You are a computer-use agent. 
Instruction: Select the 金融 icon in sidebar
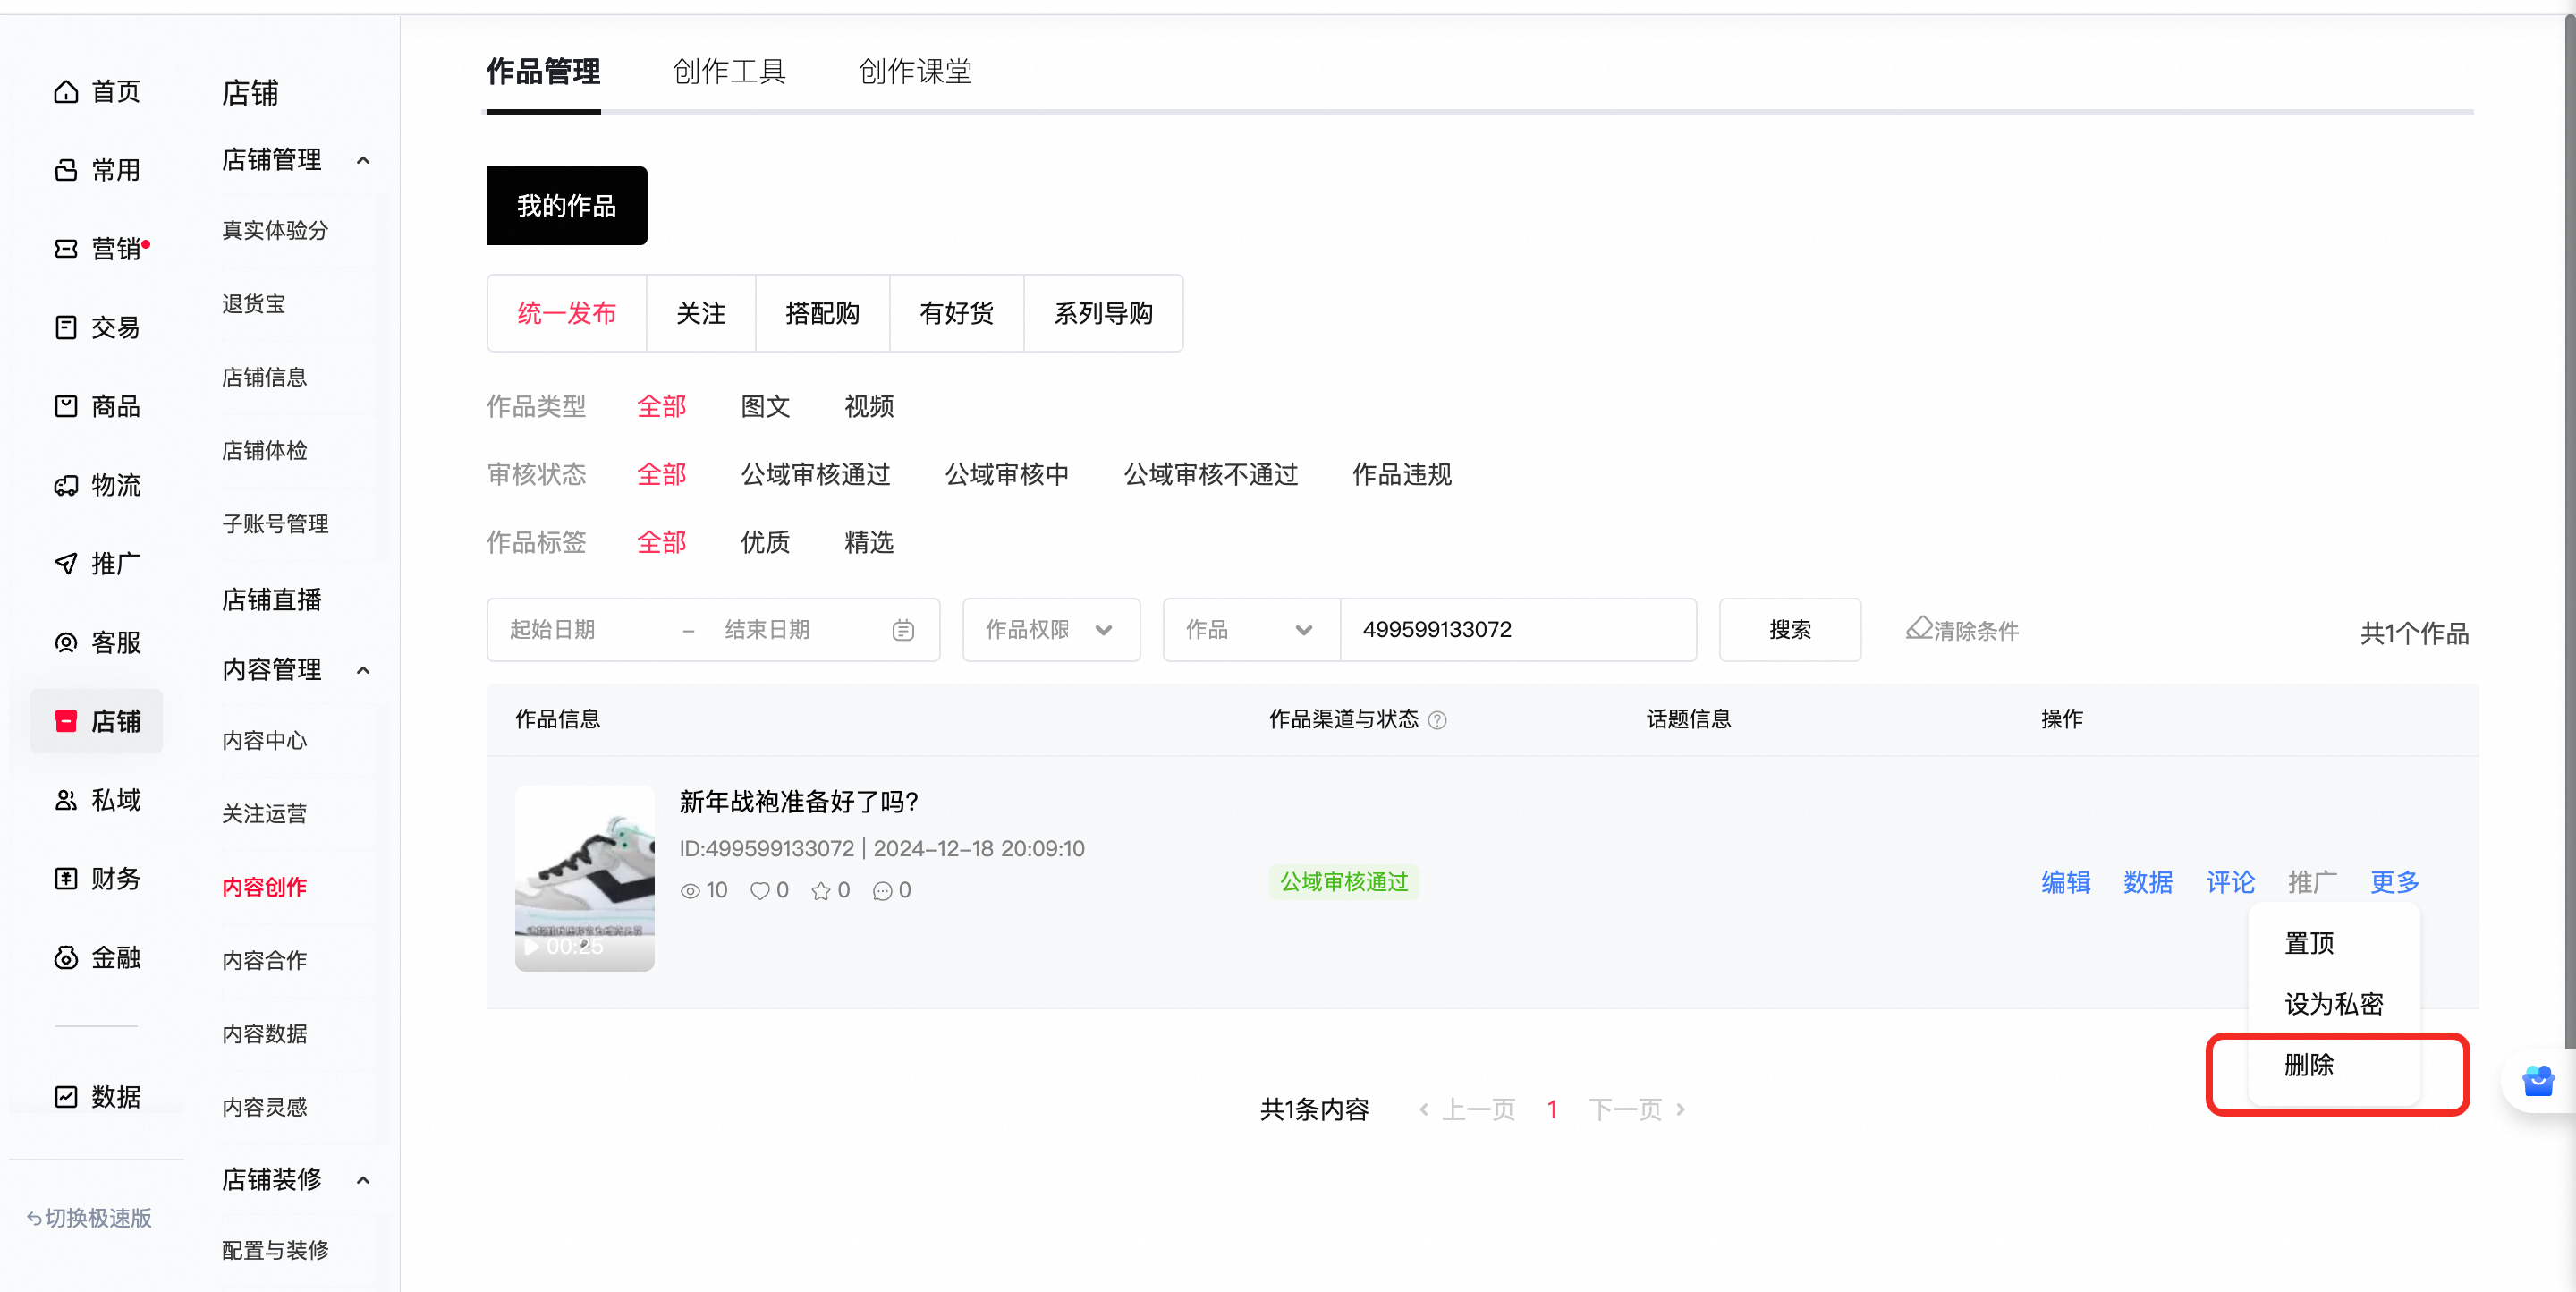pos(66,957)
